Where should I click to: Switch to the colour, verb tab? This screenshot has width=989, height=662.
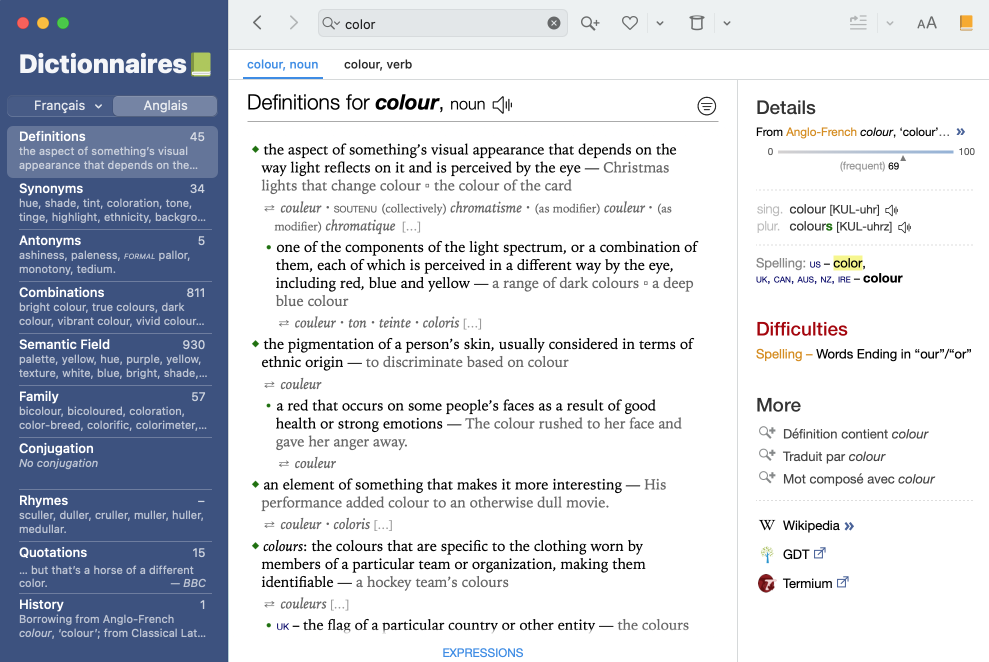378,65
